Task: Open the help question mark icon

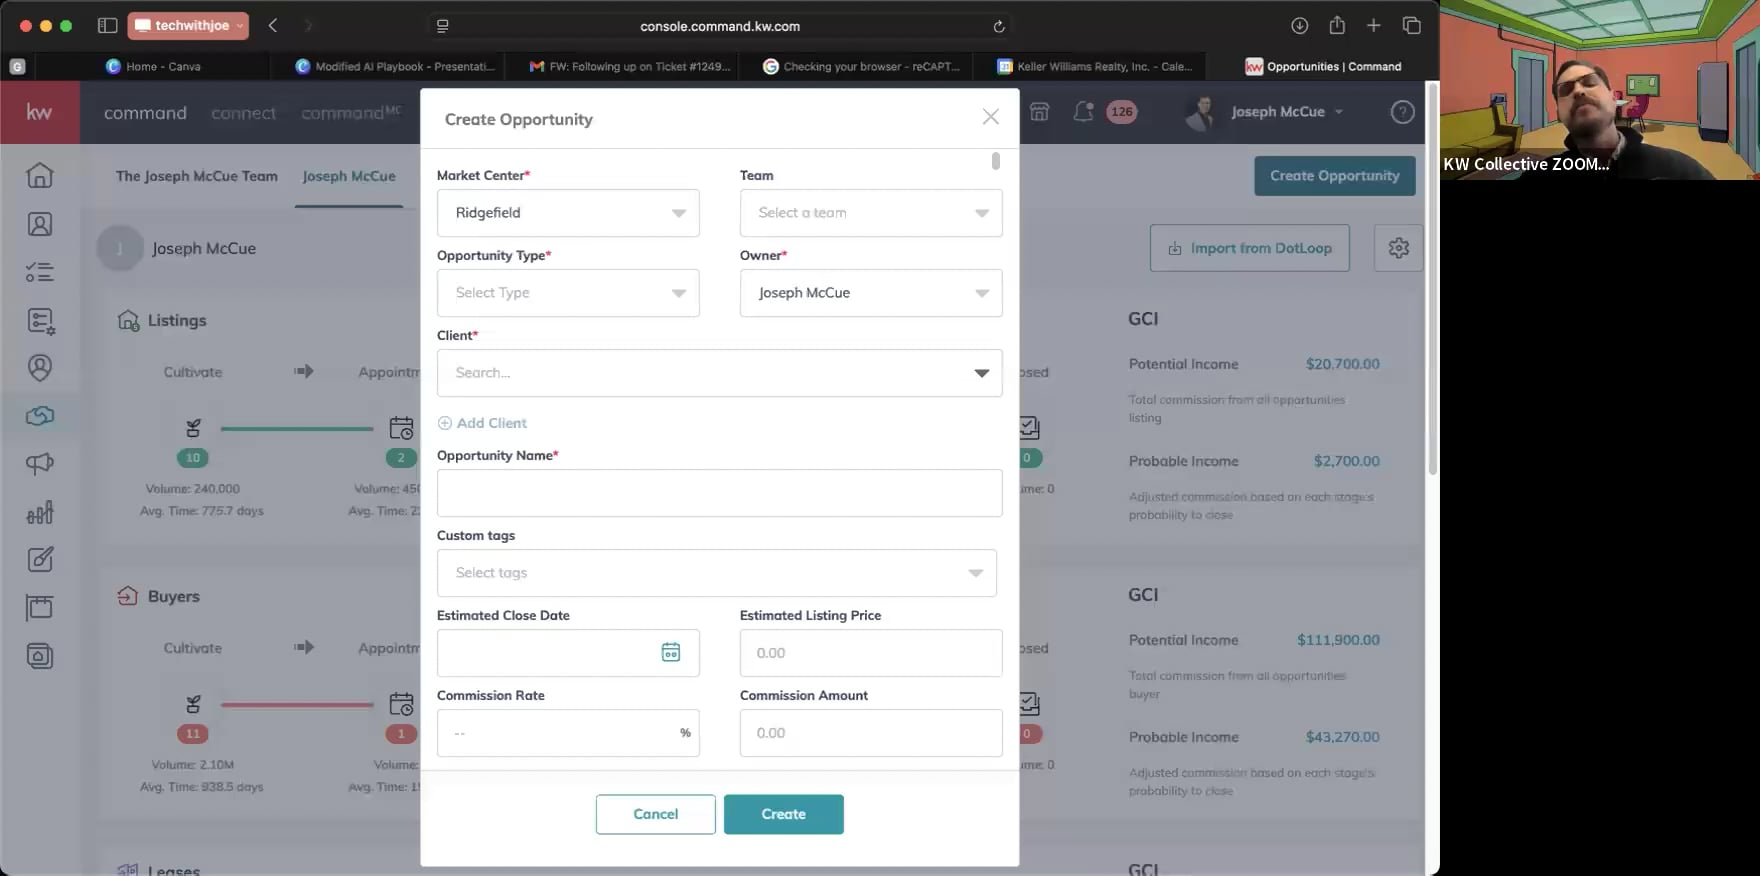Action: (1403, 112)
